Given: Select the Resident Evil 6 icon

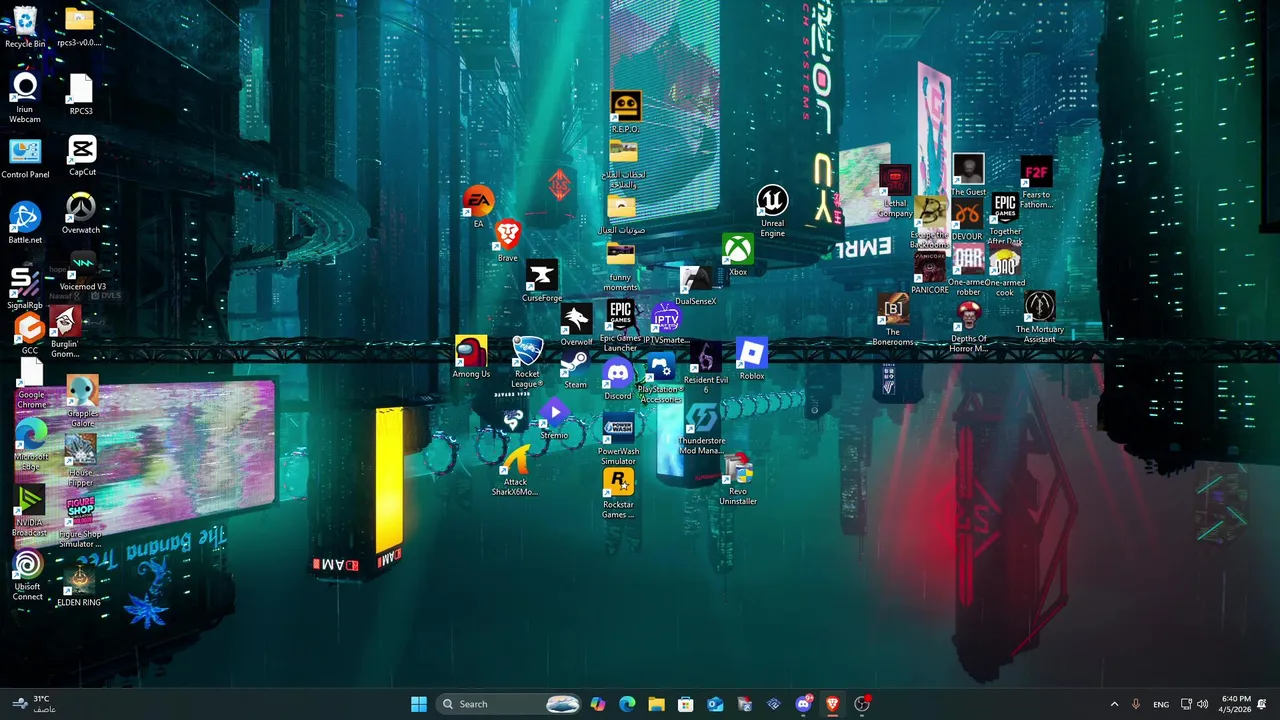Looking at the screenshot, I should pos(706,368).
